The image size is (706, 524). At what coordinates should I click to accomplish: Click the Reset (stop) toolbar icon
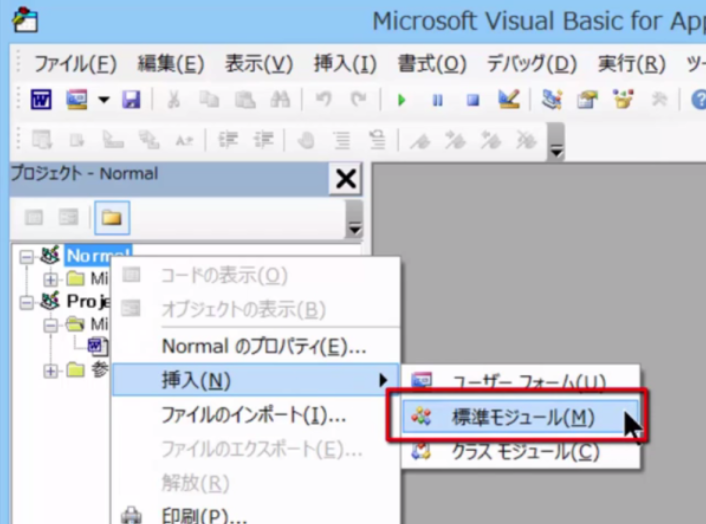point(472,100)
